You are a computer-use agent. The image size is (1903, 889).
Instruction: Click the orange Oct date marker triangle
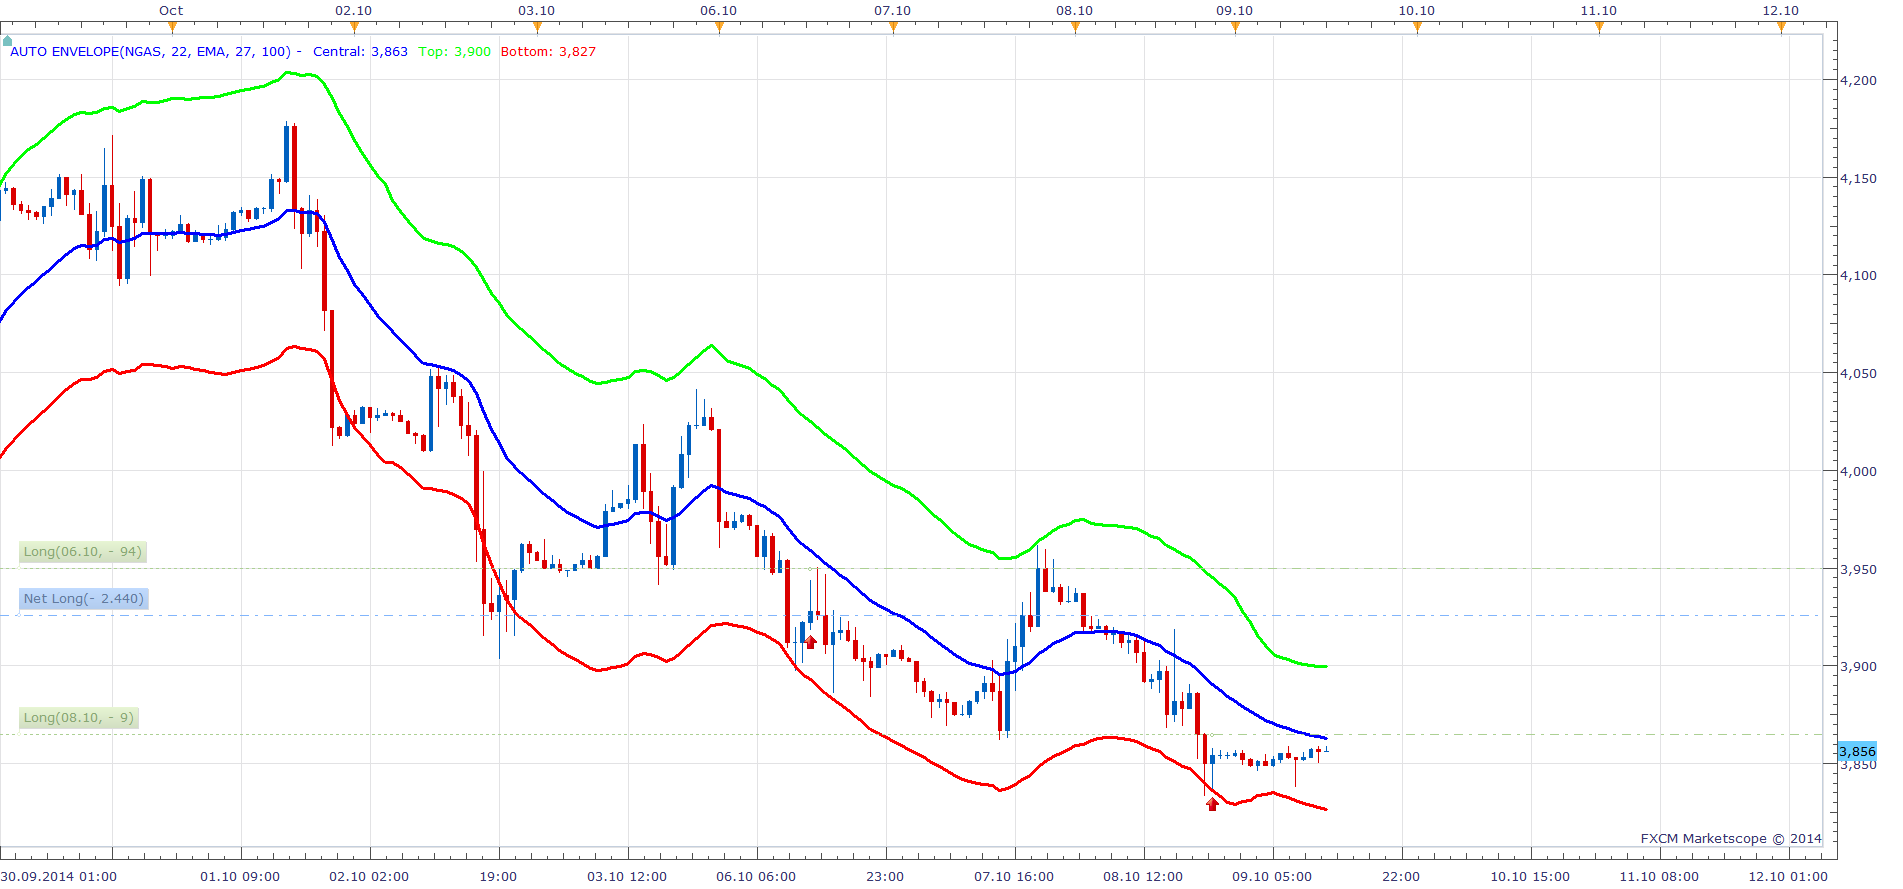tap(172, 27)
